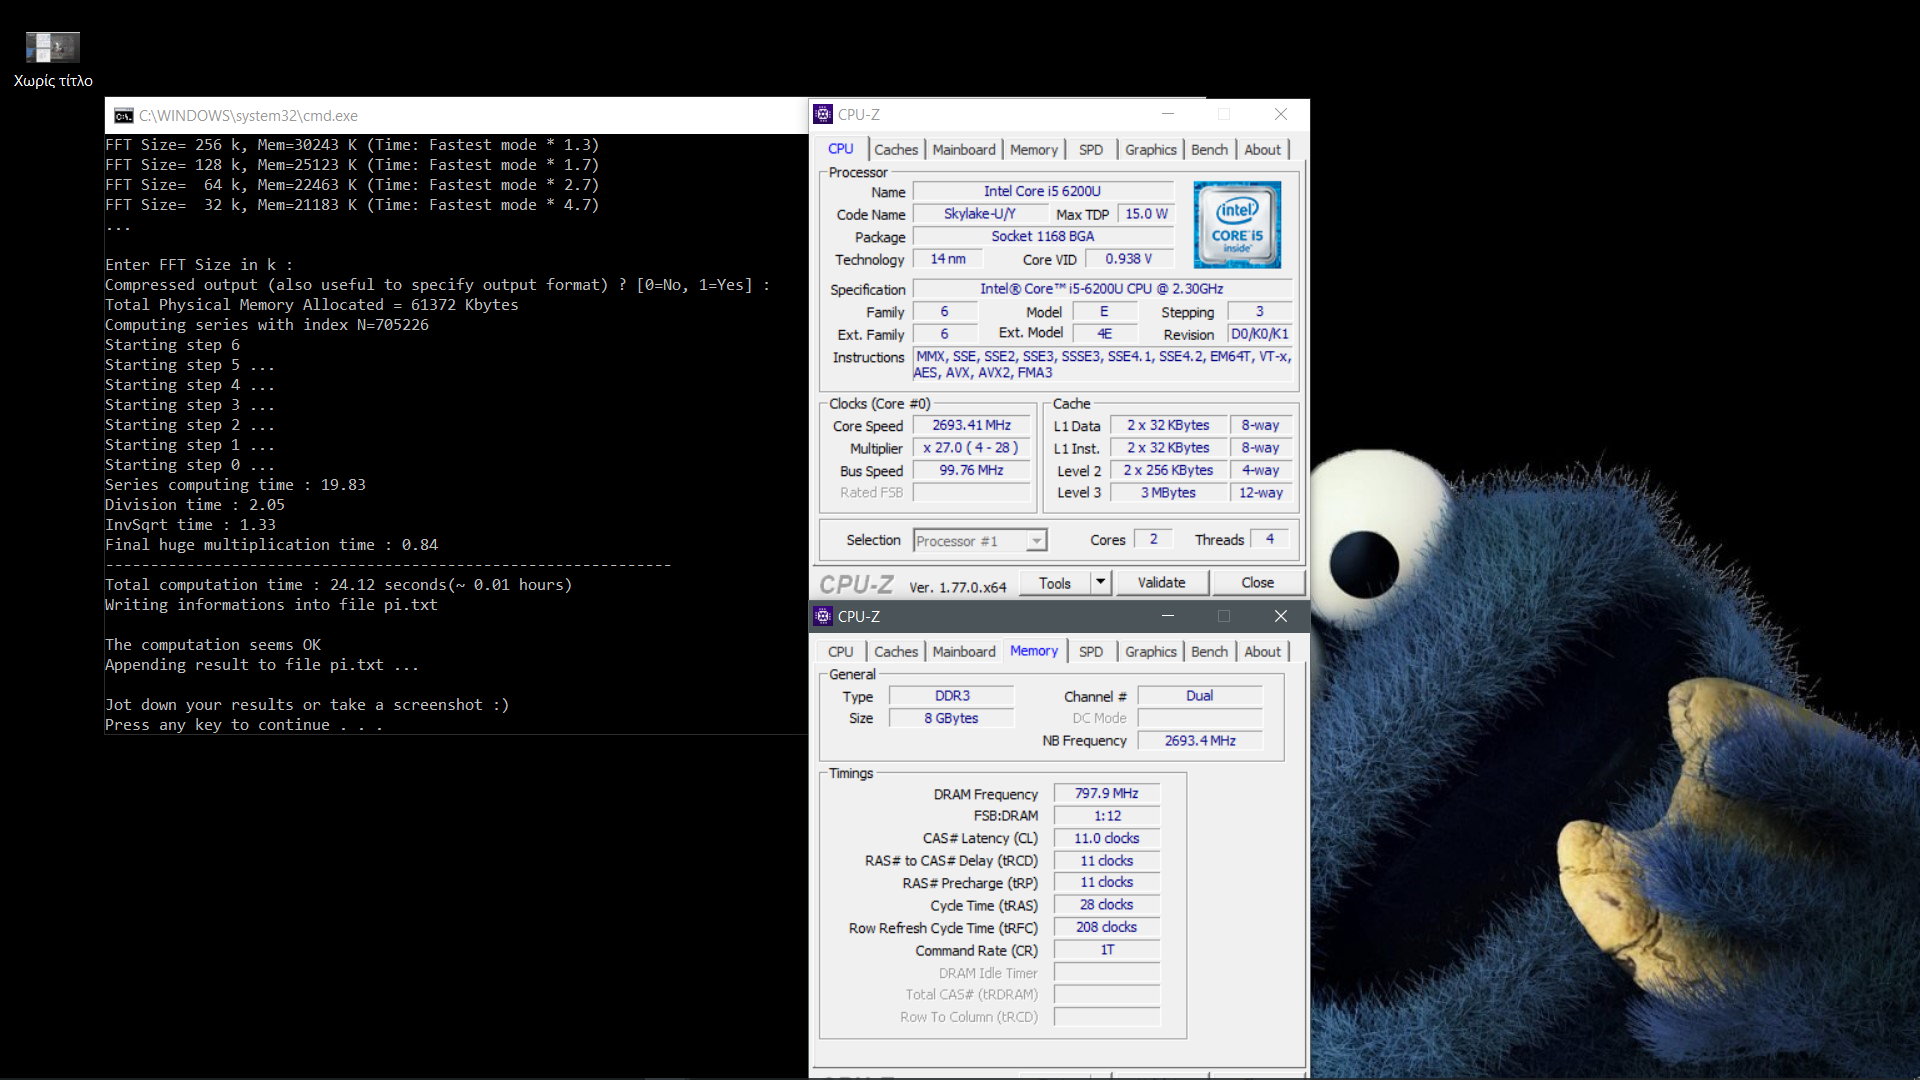The height and width of the screenshot is (1080, 1920).
Task: Click the top CPU-Z window app icon
Action: (x=823, y=114)
